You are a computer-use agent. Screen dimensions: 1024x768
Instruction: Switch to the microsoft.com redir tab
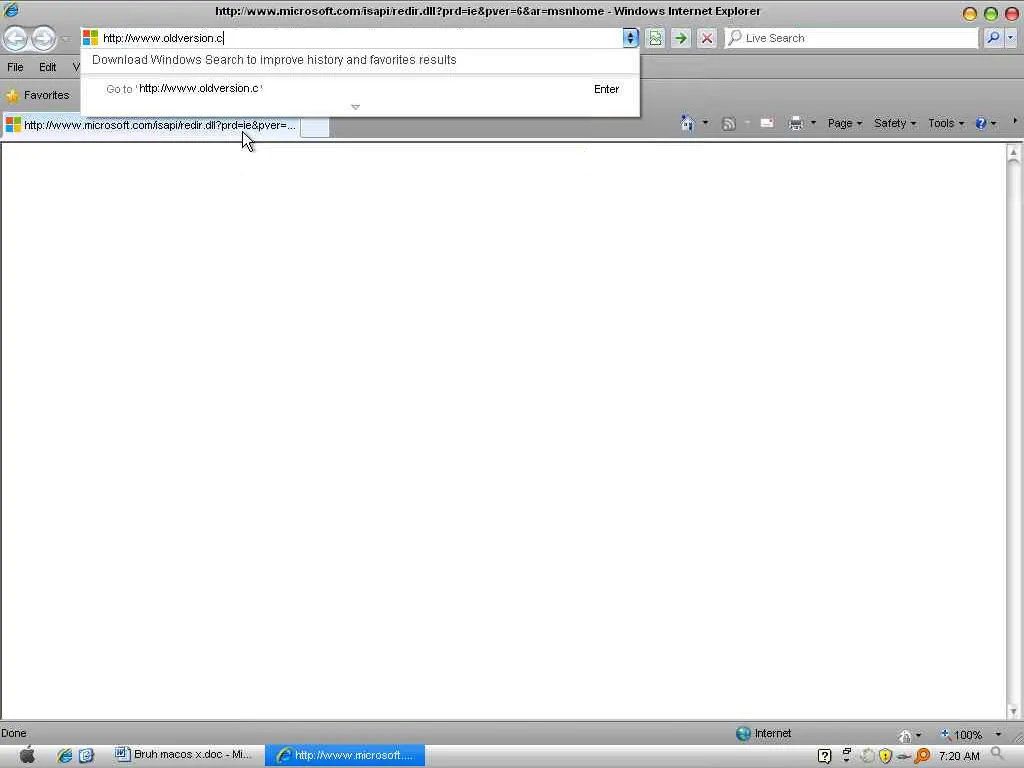(151, 125)
